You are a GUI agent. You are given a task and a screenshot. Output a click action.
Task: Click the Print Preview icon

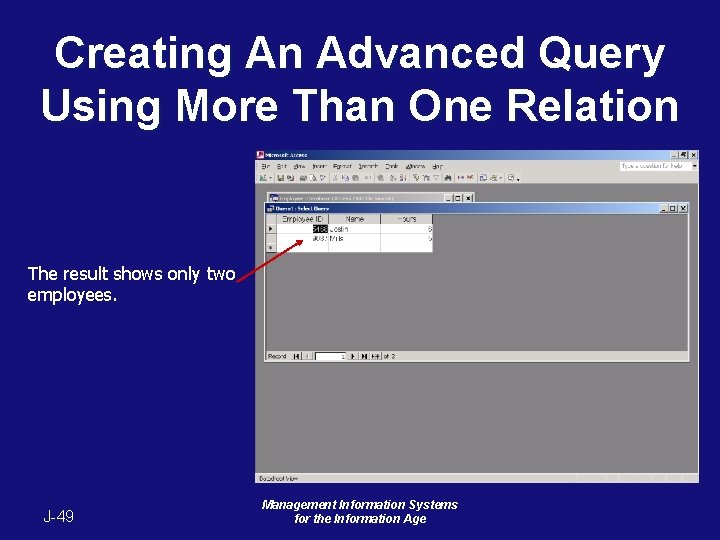tap(313, 178)
